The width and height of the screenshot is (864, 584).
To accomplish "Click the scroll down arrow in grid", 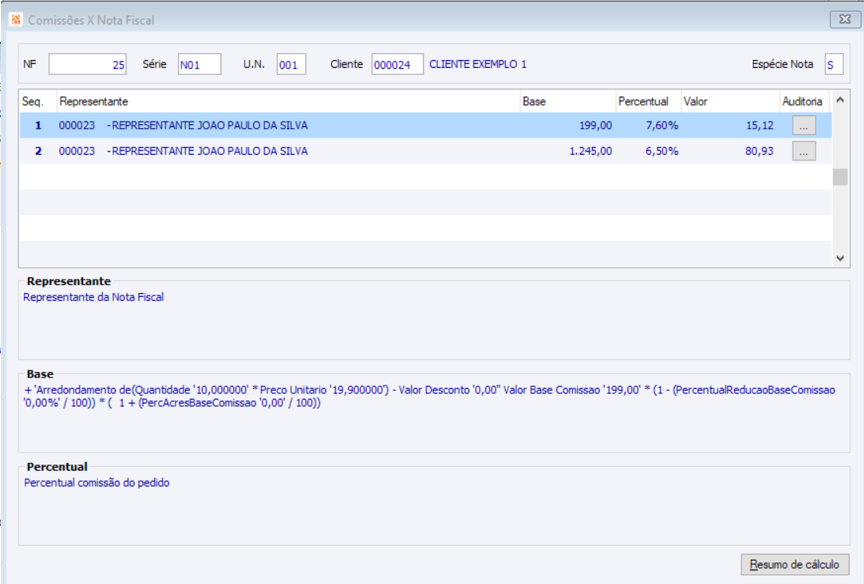I will [840, 258].
